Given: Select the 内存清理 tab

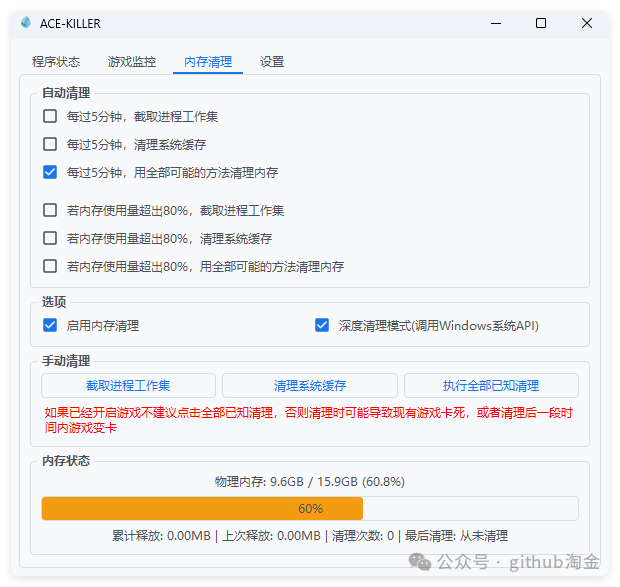Looking at the screenshot, I should [x=208, y=62].
